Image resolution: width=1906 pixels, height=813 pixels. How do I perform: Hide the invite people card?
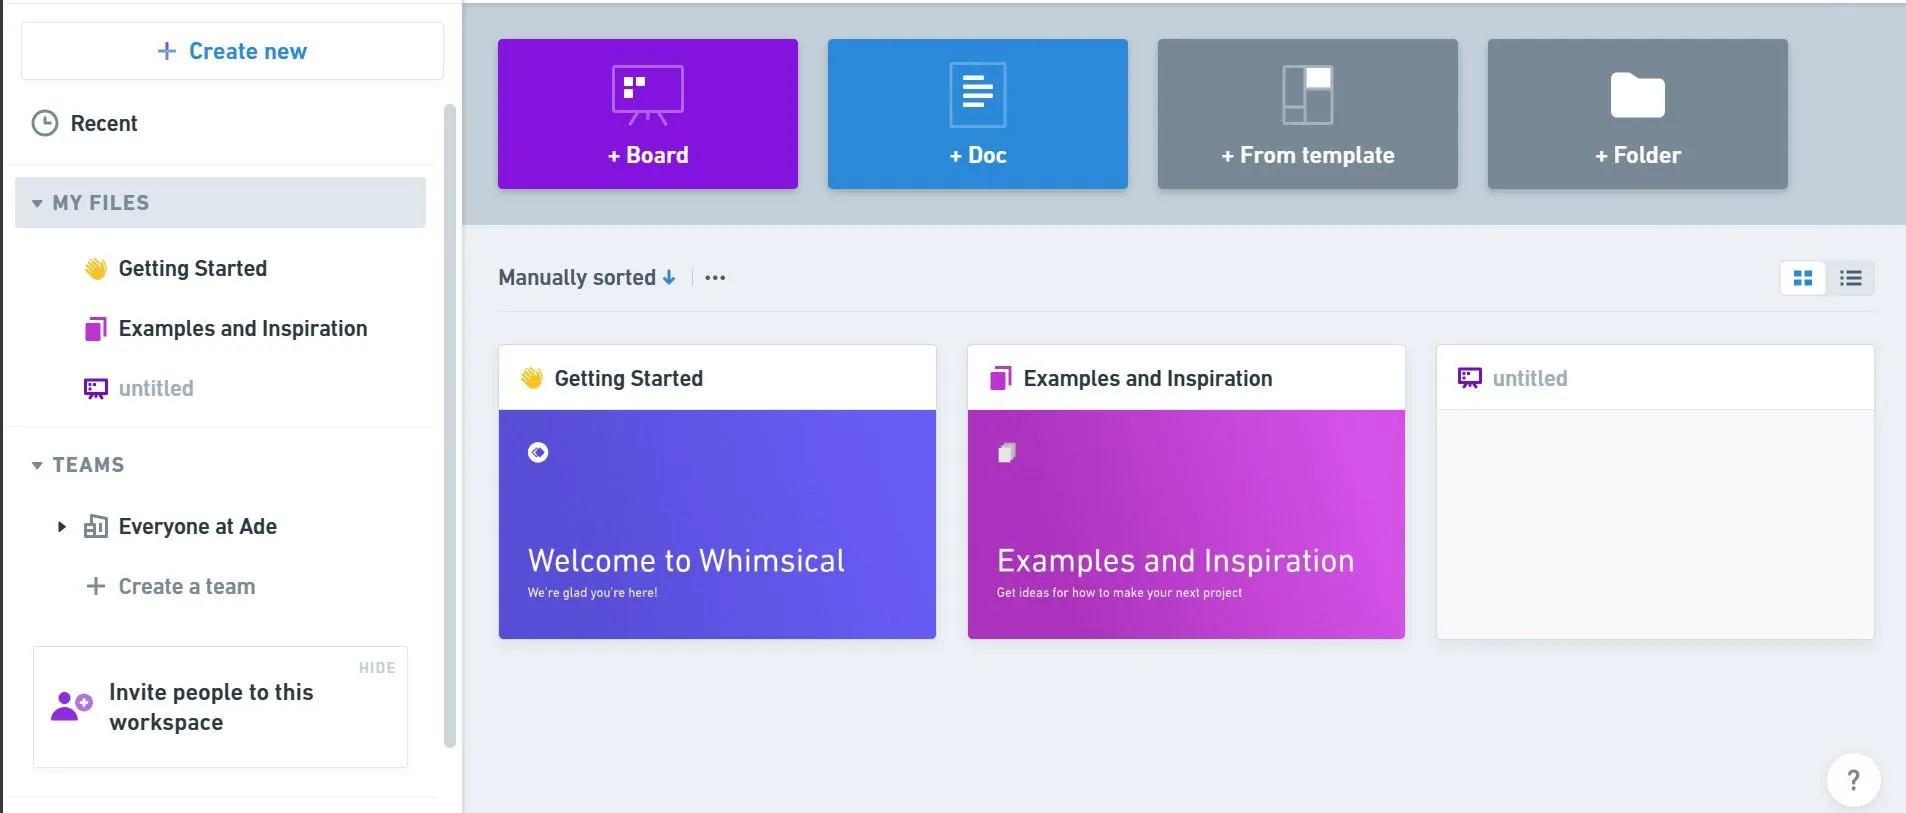pos(377,668)
